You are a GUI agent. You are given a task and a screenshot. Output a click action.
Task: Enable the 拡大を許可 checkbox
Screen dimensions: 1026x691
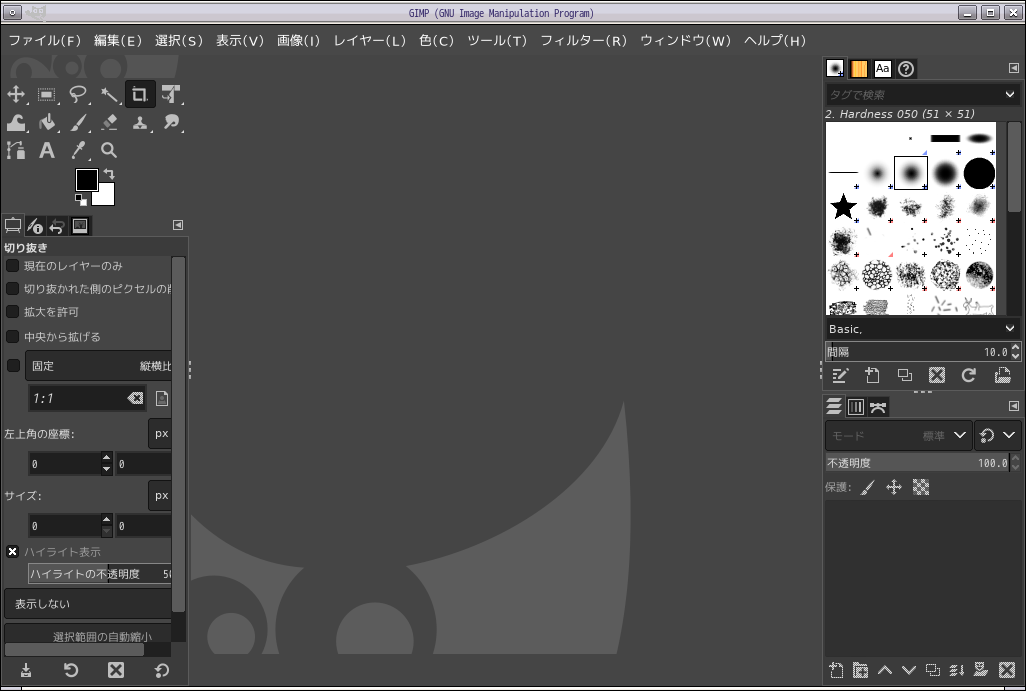click(12, 311)
